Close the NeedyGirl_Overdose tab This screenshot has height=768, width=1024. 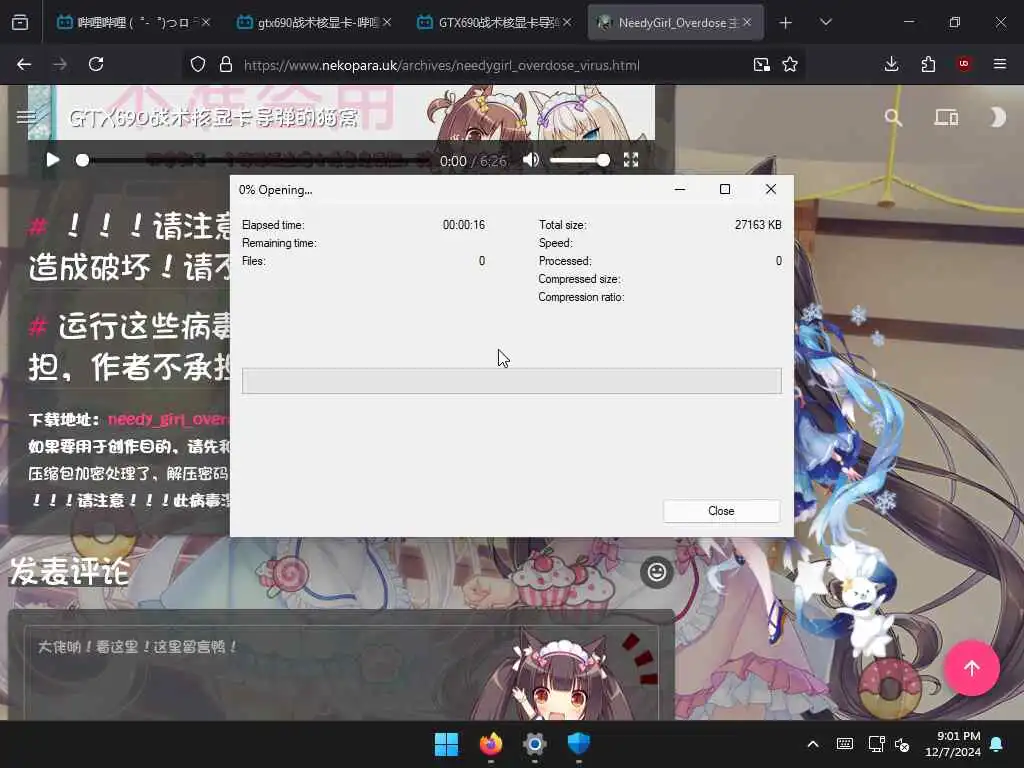[747, 23]
